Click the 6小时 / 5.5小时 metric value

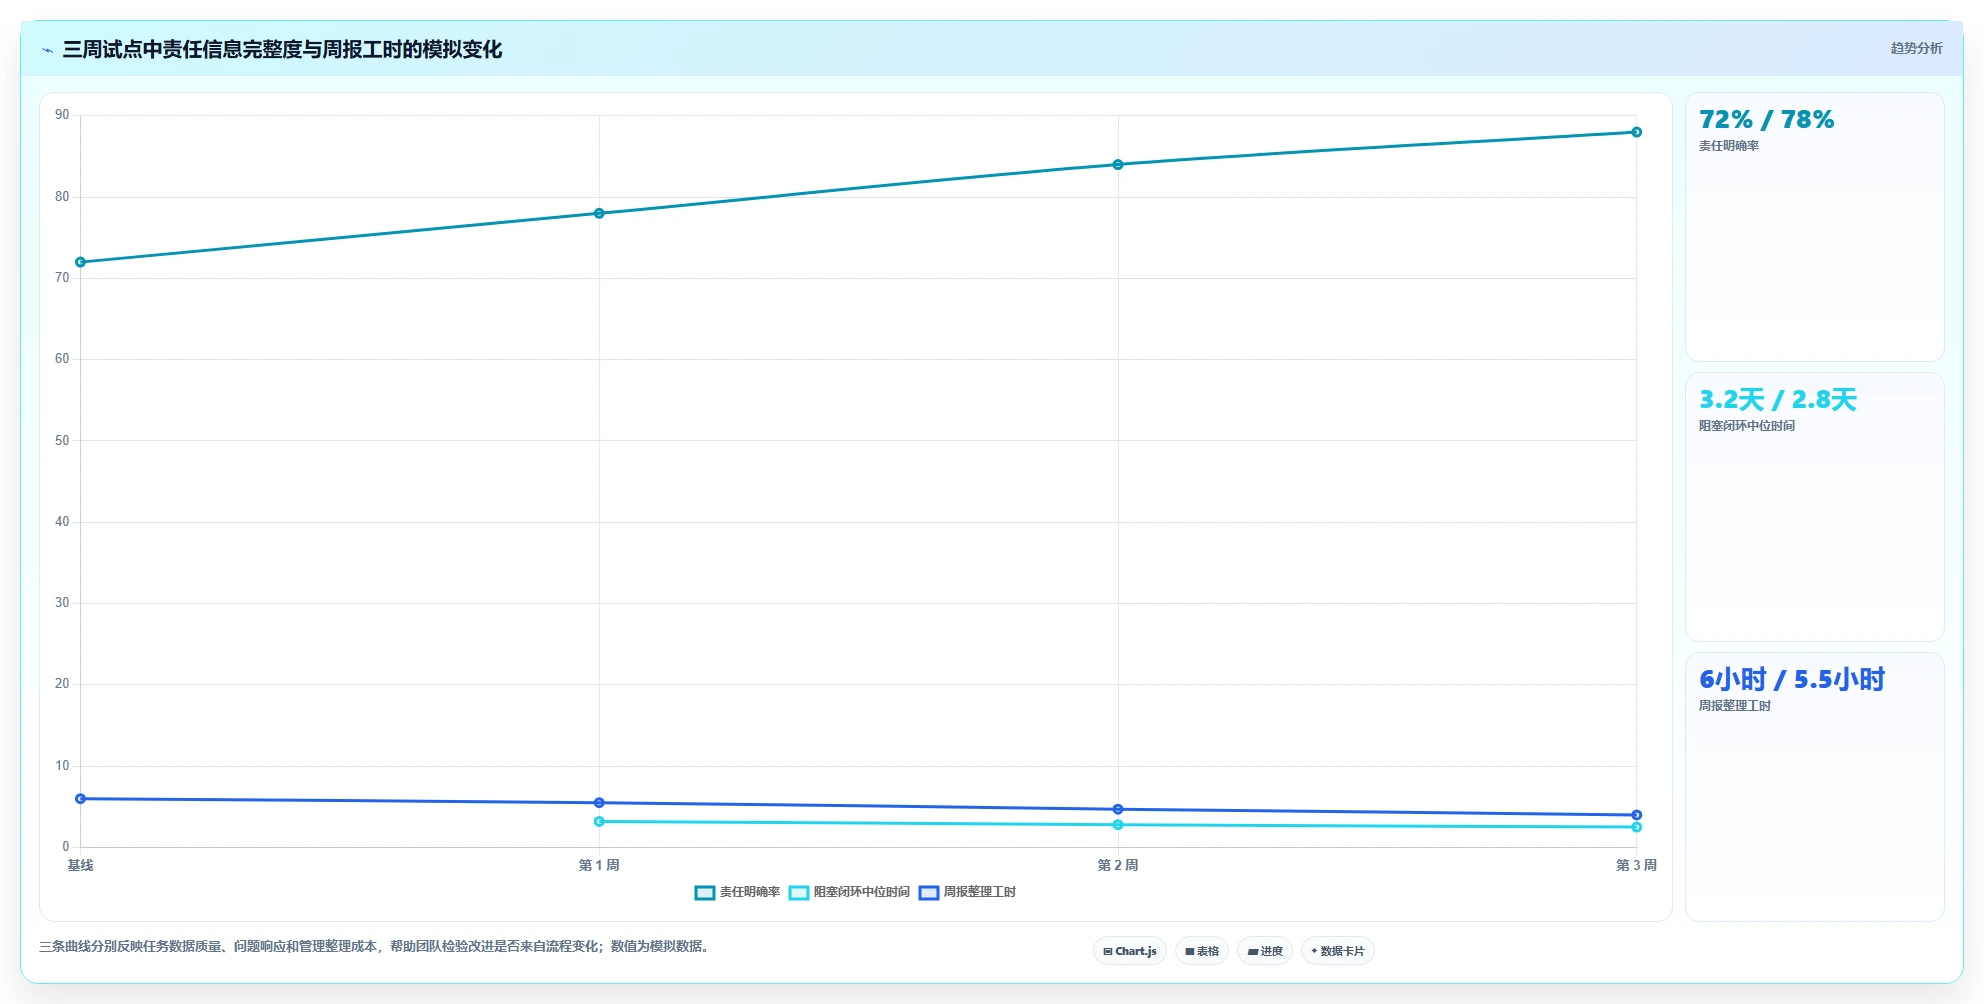[x=1792, y=680]
